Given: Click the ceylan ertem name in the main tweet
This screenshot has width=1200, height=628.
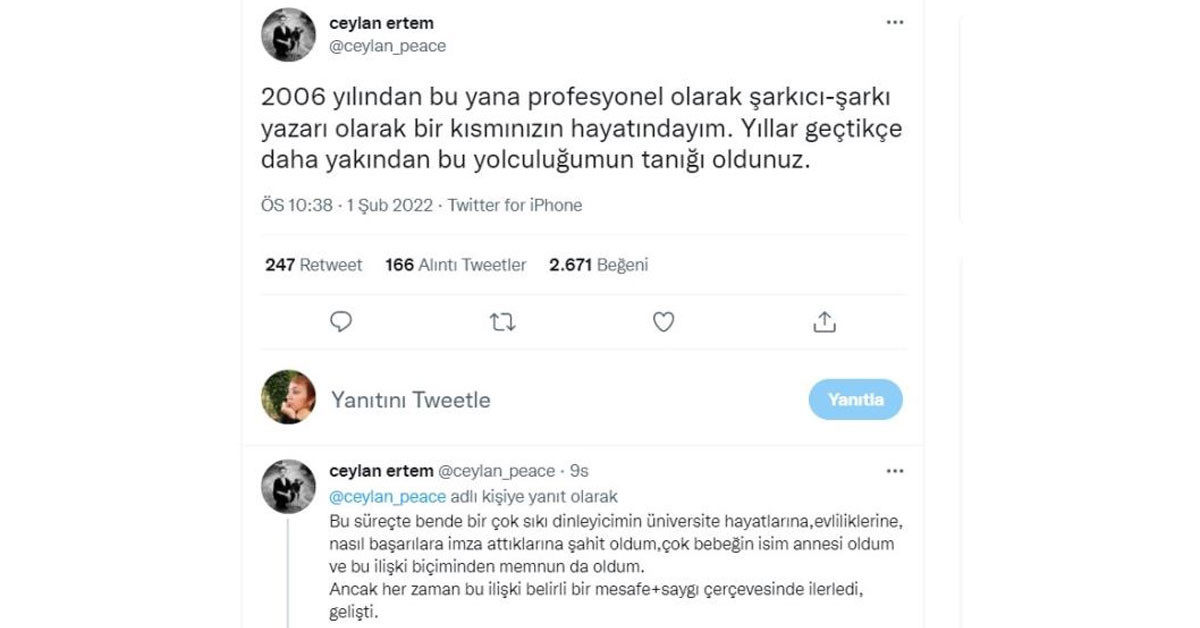Looking at the screenshot, I should (381, 23).
